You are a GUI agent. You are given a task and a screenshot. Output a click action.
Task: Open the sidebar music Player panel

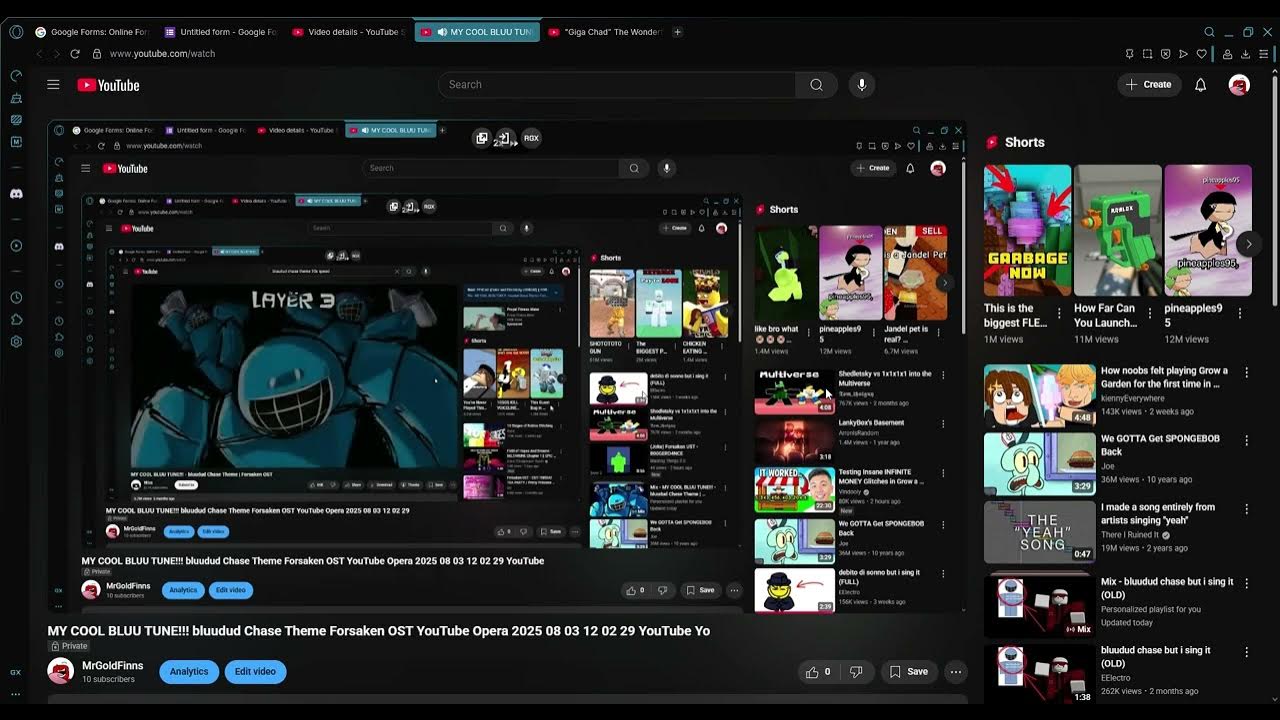(16, 246)
